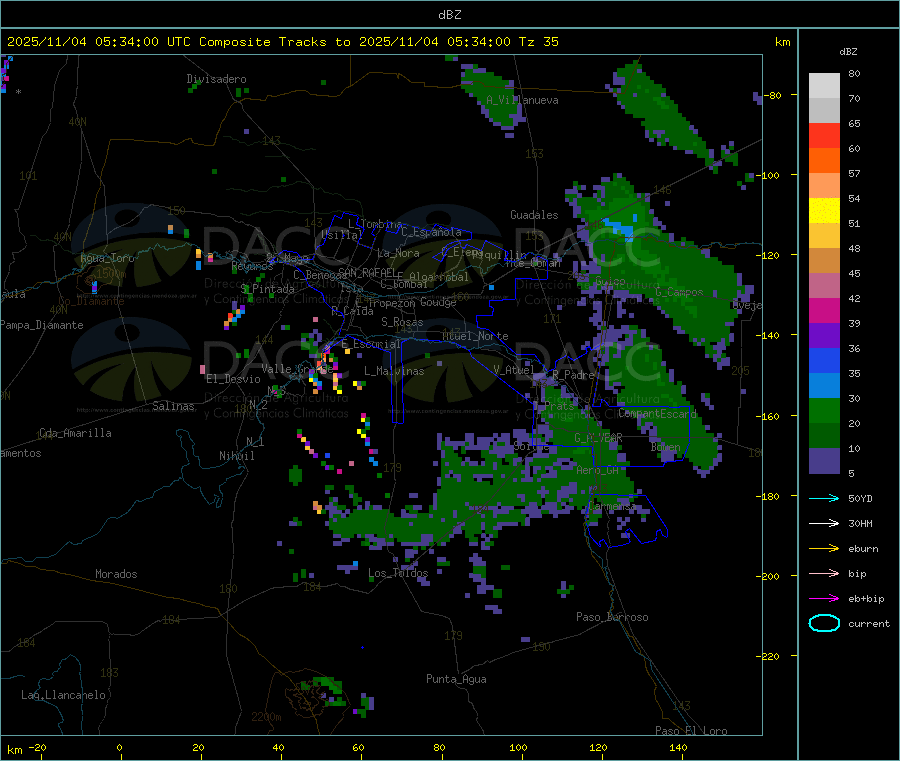Click the Morados map label
This screenshot has height=761, width=900.
(x=117, y=574)
